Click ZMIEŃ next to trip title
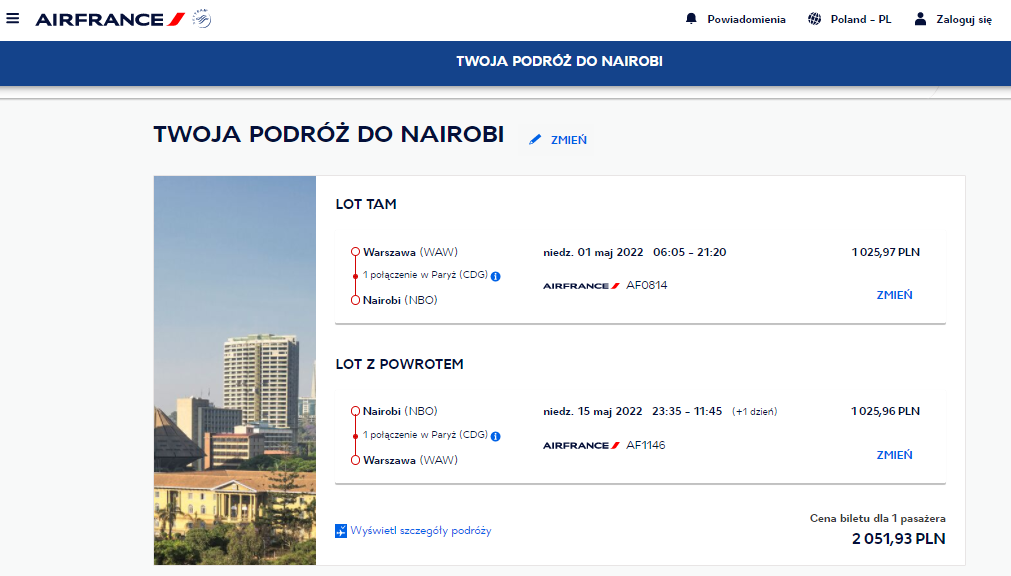This screenshot has width=1011, height=576. point(569,140)
